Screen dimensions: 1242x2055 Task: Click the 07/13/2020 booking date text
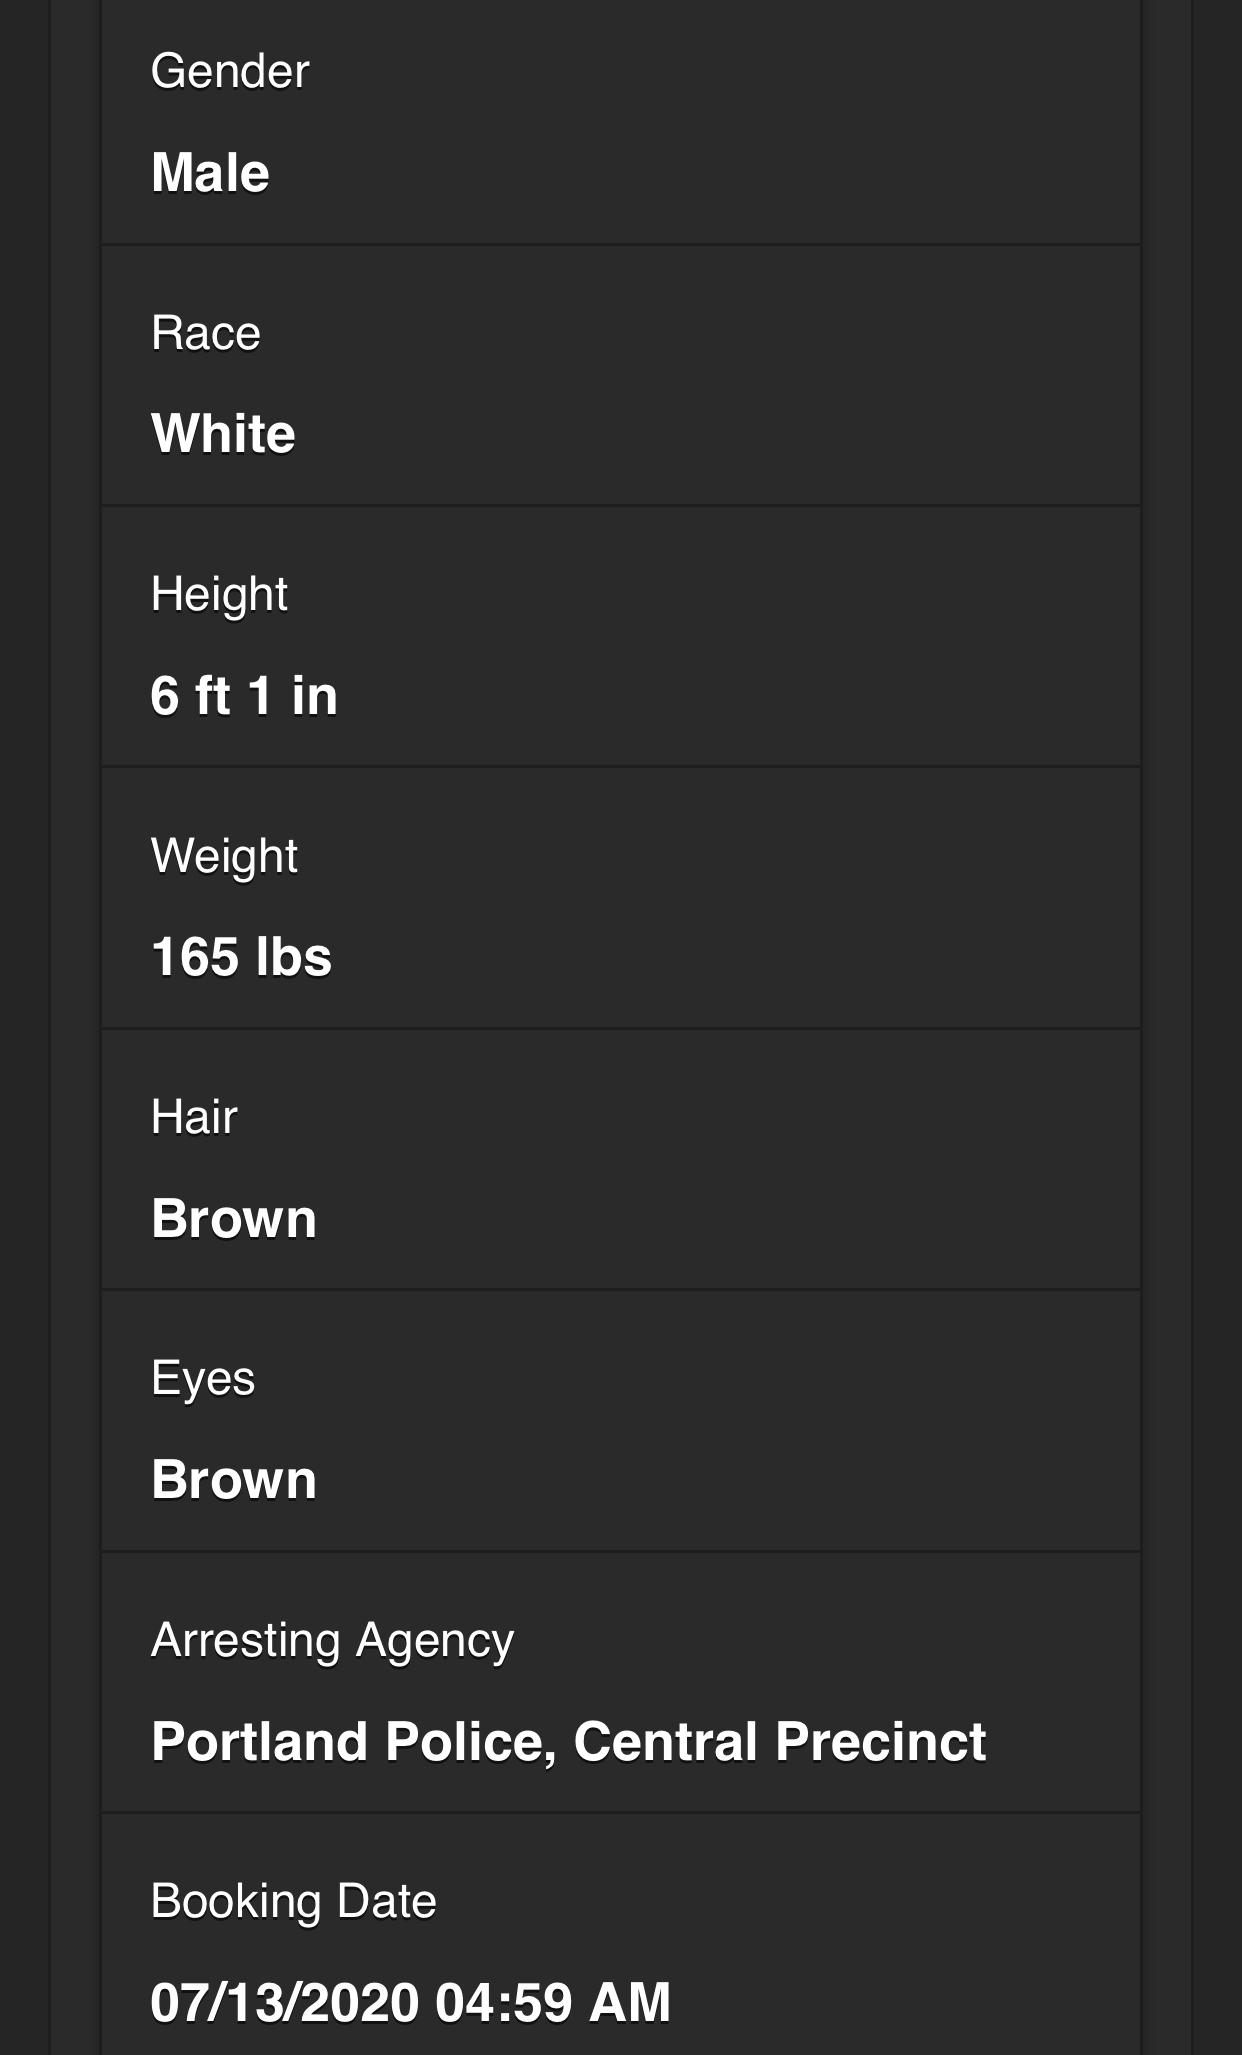pos(284,2003)
